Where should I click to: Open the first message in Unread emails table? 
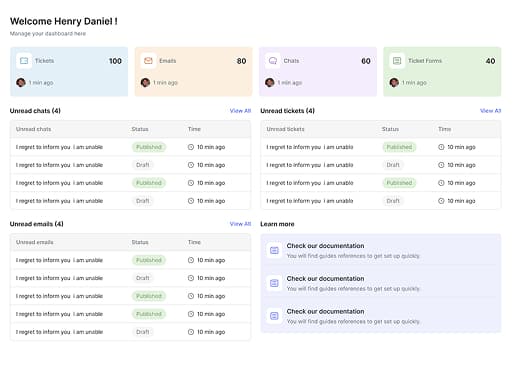point(59,260)
